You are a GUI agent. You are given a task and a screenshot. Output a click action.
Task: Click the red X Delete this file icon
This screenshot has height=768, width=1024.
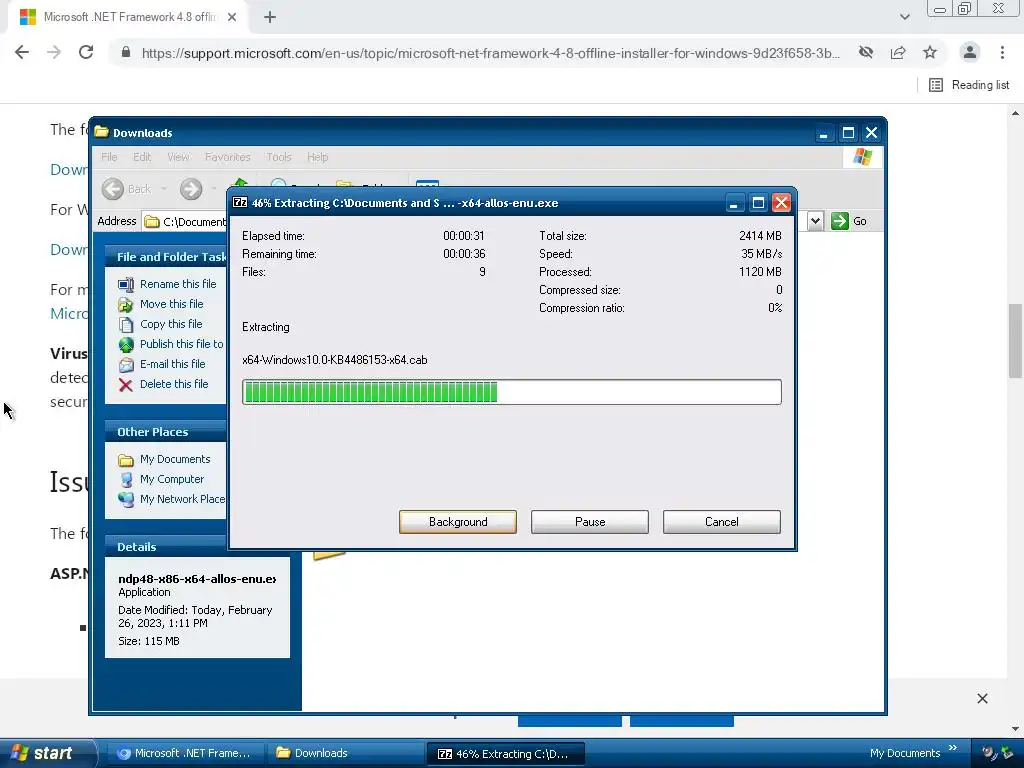click(126, 385)
